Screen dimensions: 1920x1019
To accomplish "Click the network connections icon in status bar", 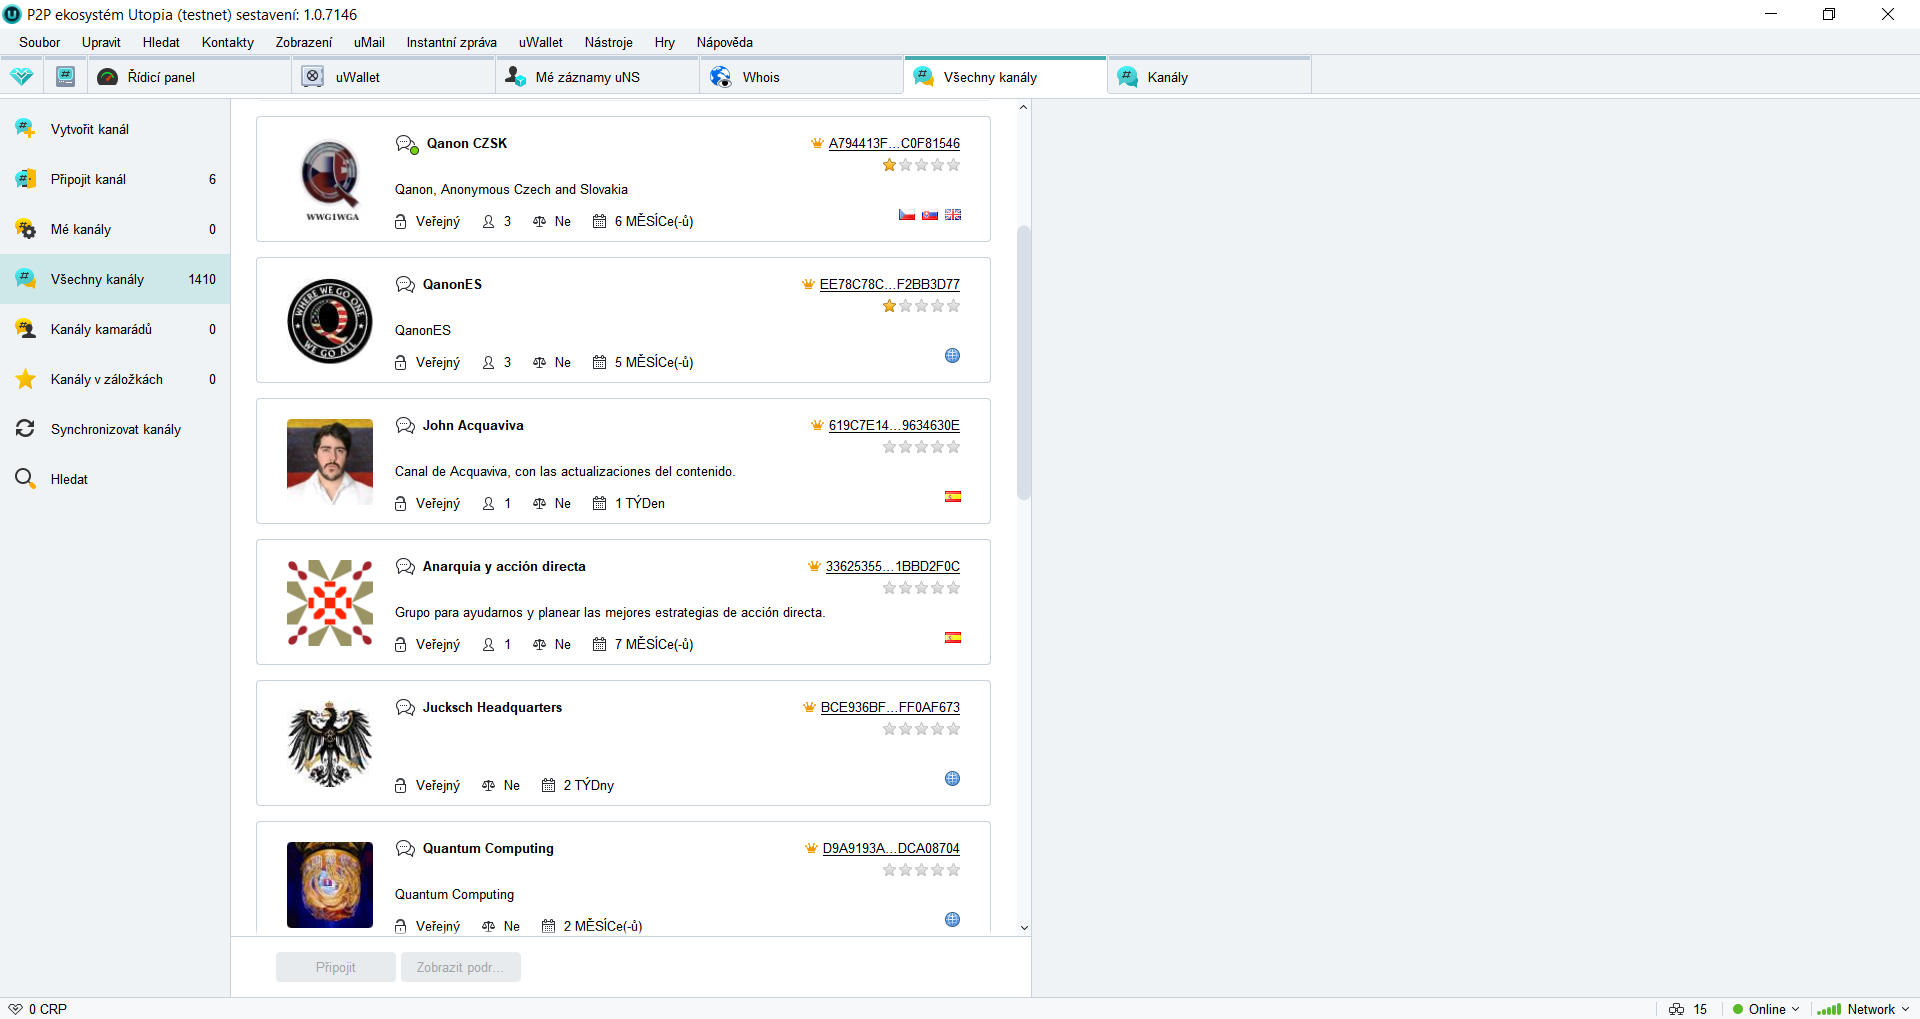I will 1677,1009.
